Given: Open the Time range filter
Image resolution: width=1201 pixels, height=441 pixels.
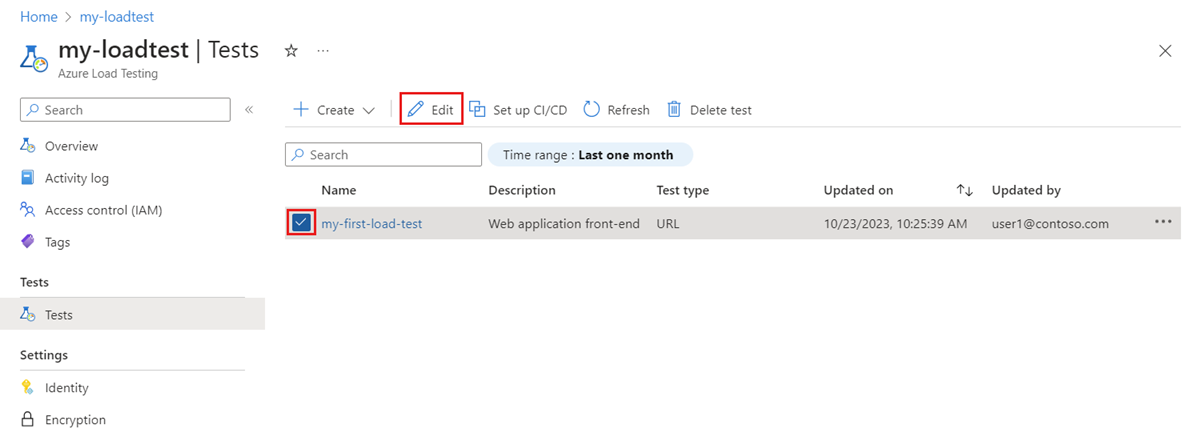Looking at the screenshot, I should tap(588, 155).
